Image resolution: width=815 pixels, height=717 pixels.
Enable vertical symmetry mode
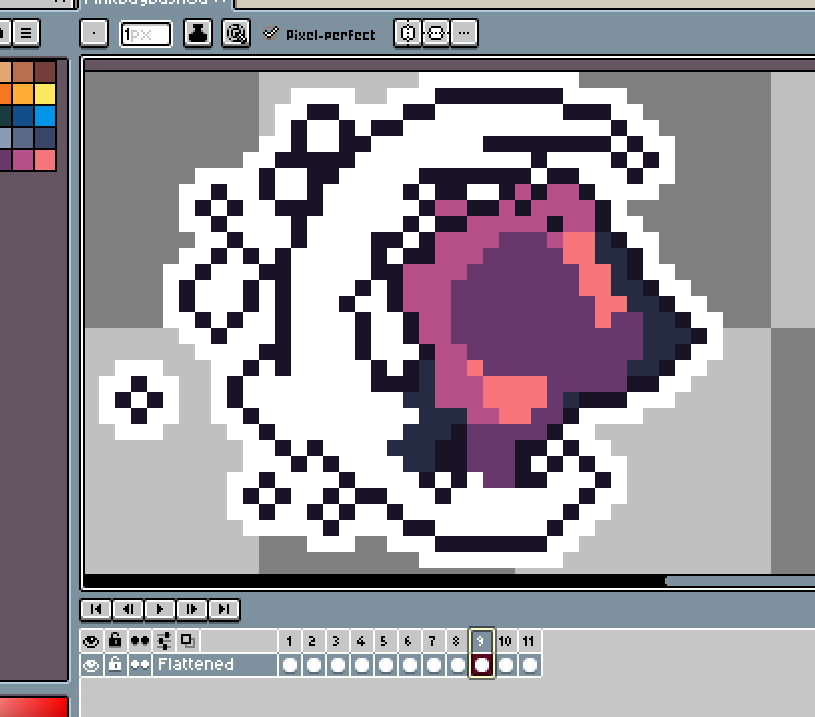pyautogui.click(x=436, y=33)
